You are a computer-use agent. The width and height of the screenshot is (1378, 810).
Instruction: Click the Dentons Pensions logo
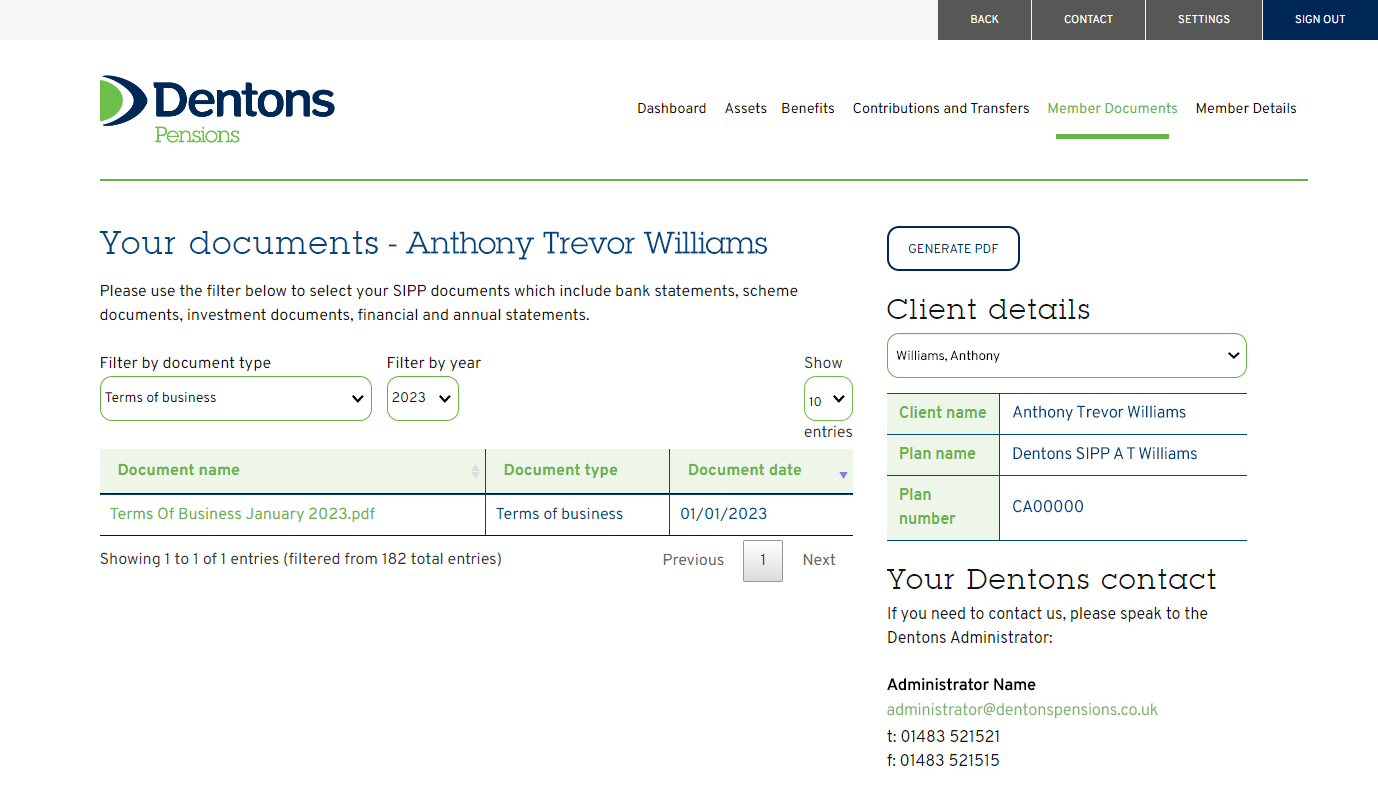(x=218, y=109)
